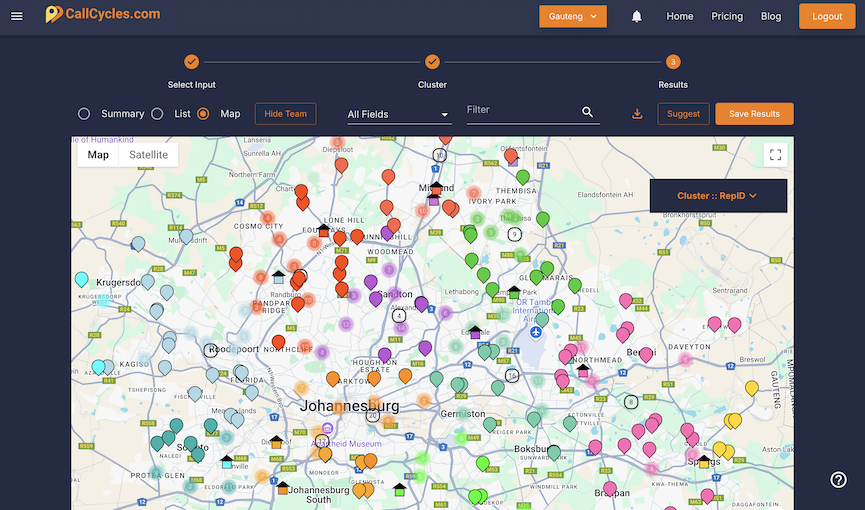Click the download results icon
The width and height of the screenshot is (865, 510).
[637, 114]
